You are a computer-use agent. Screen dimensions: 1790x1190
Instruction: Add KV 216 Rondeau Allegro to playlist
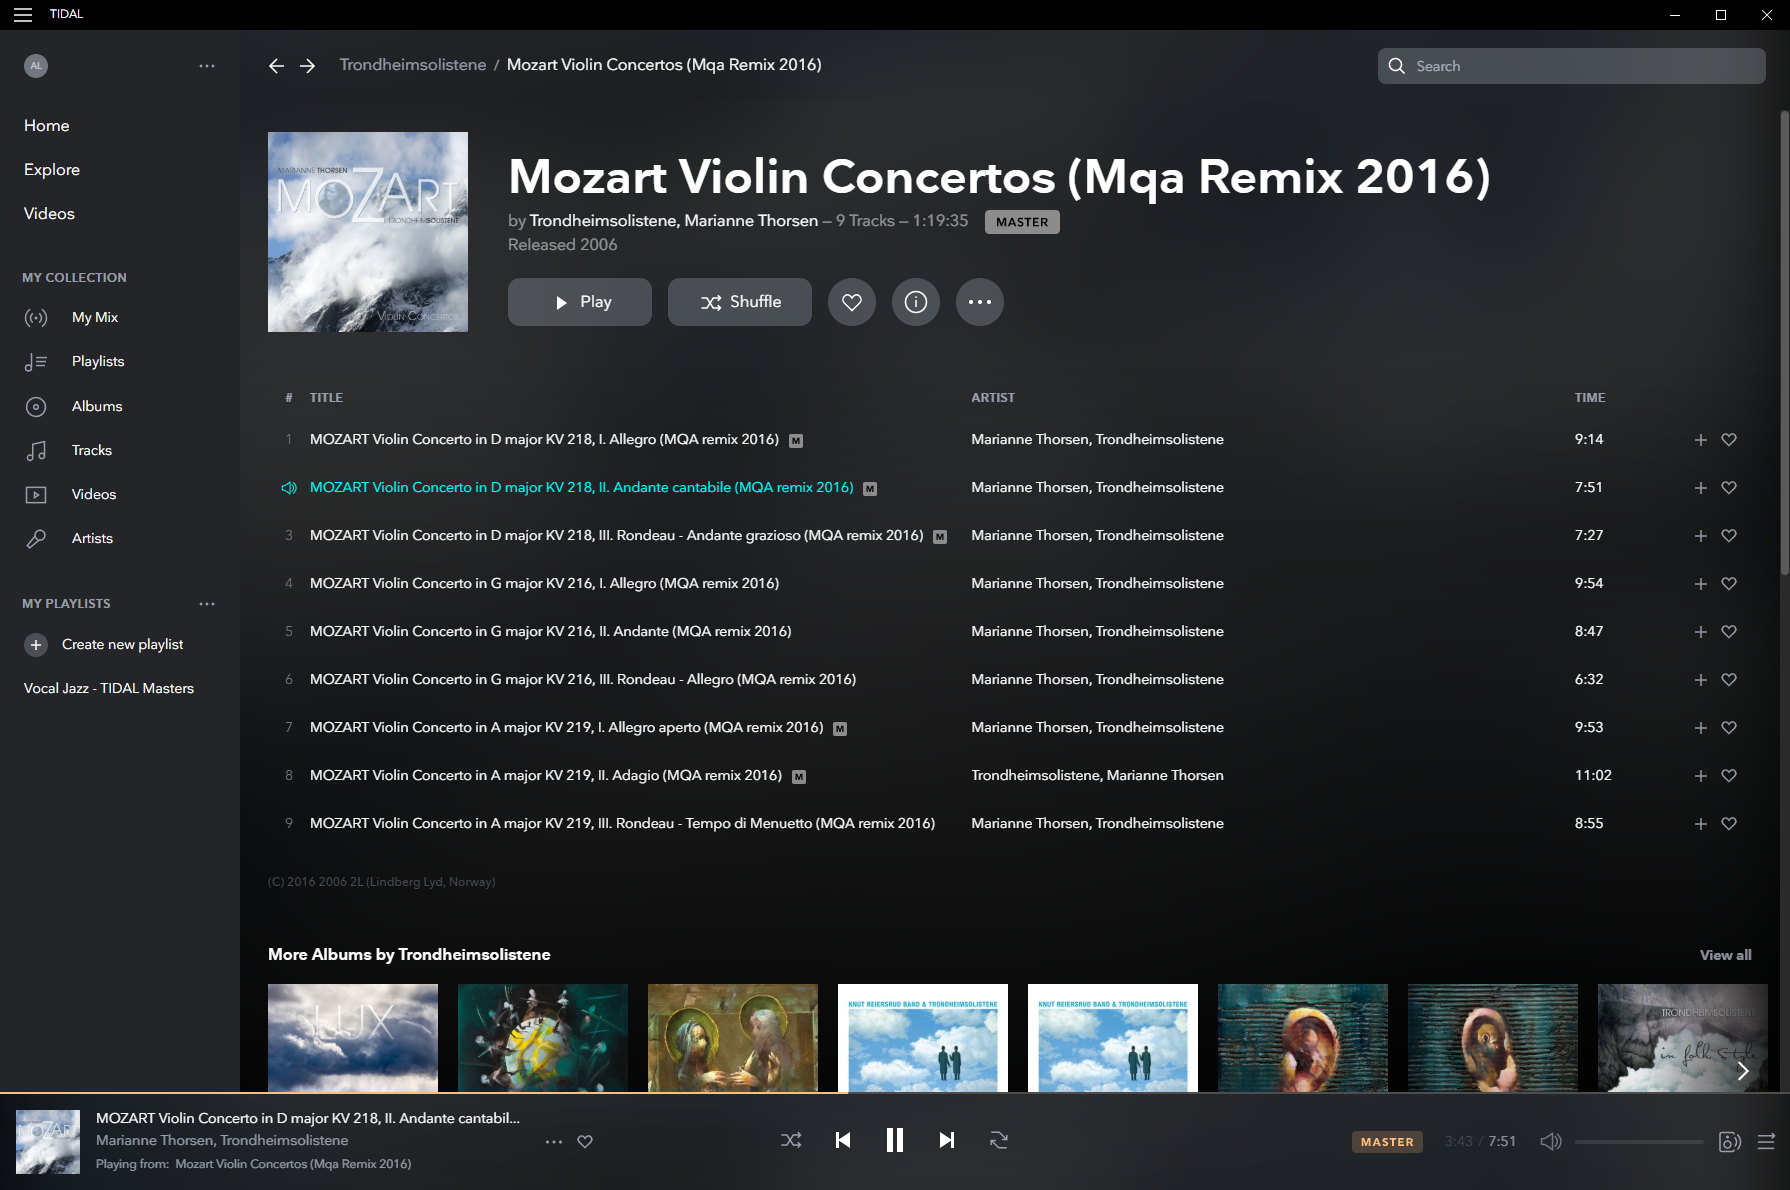(1700, 680)
